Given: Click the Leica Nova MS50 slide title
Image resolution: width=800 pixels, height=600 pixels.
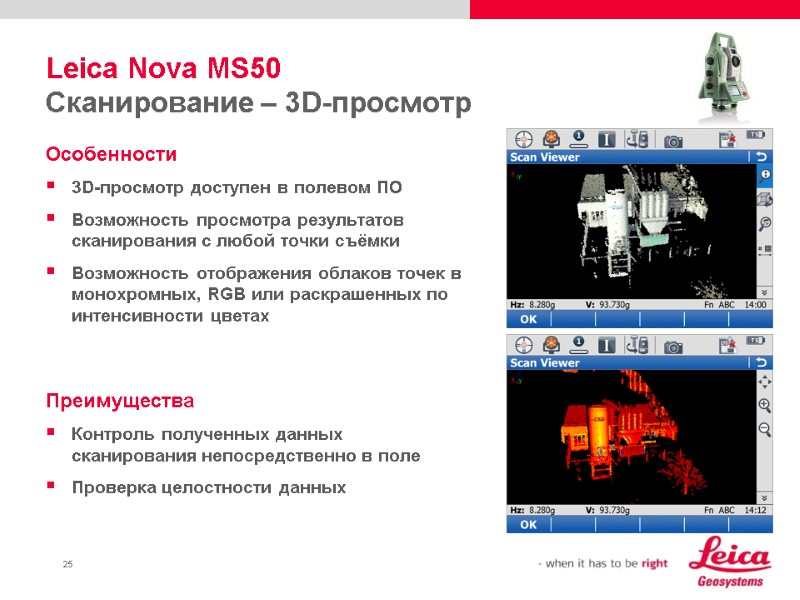Looking at the screenshot, I should [163, 68].
